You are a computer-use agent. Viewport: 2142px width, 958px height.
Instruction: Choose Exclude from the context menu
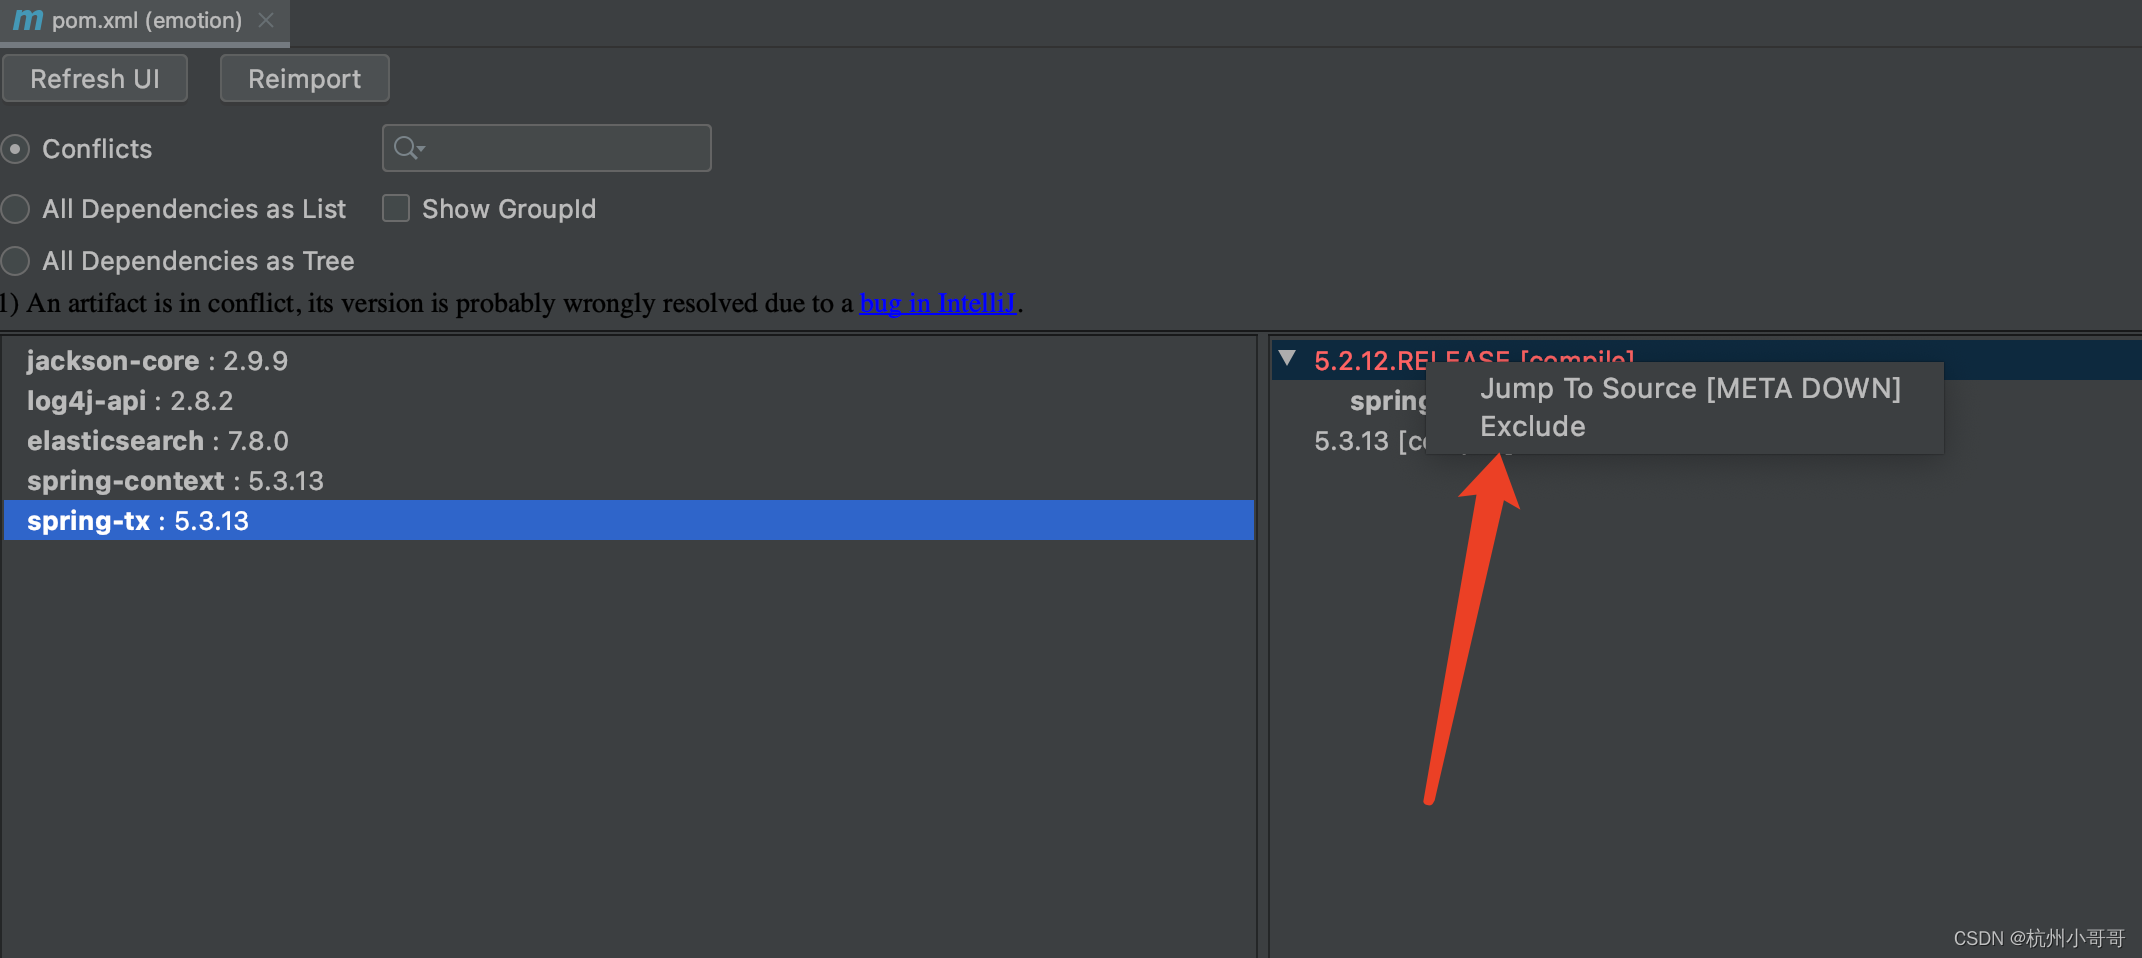pos(1532,426)
